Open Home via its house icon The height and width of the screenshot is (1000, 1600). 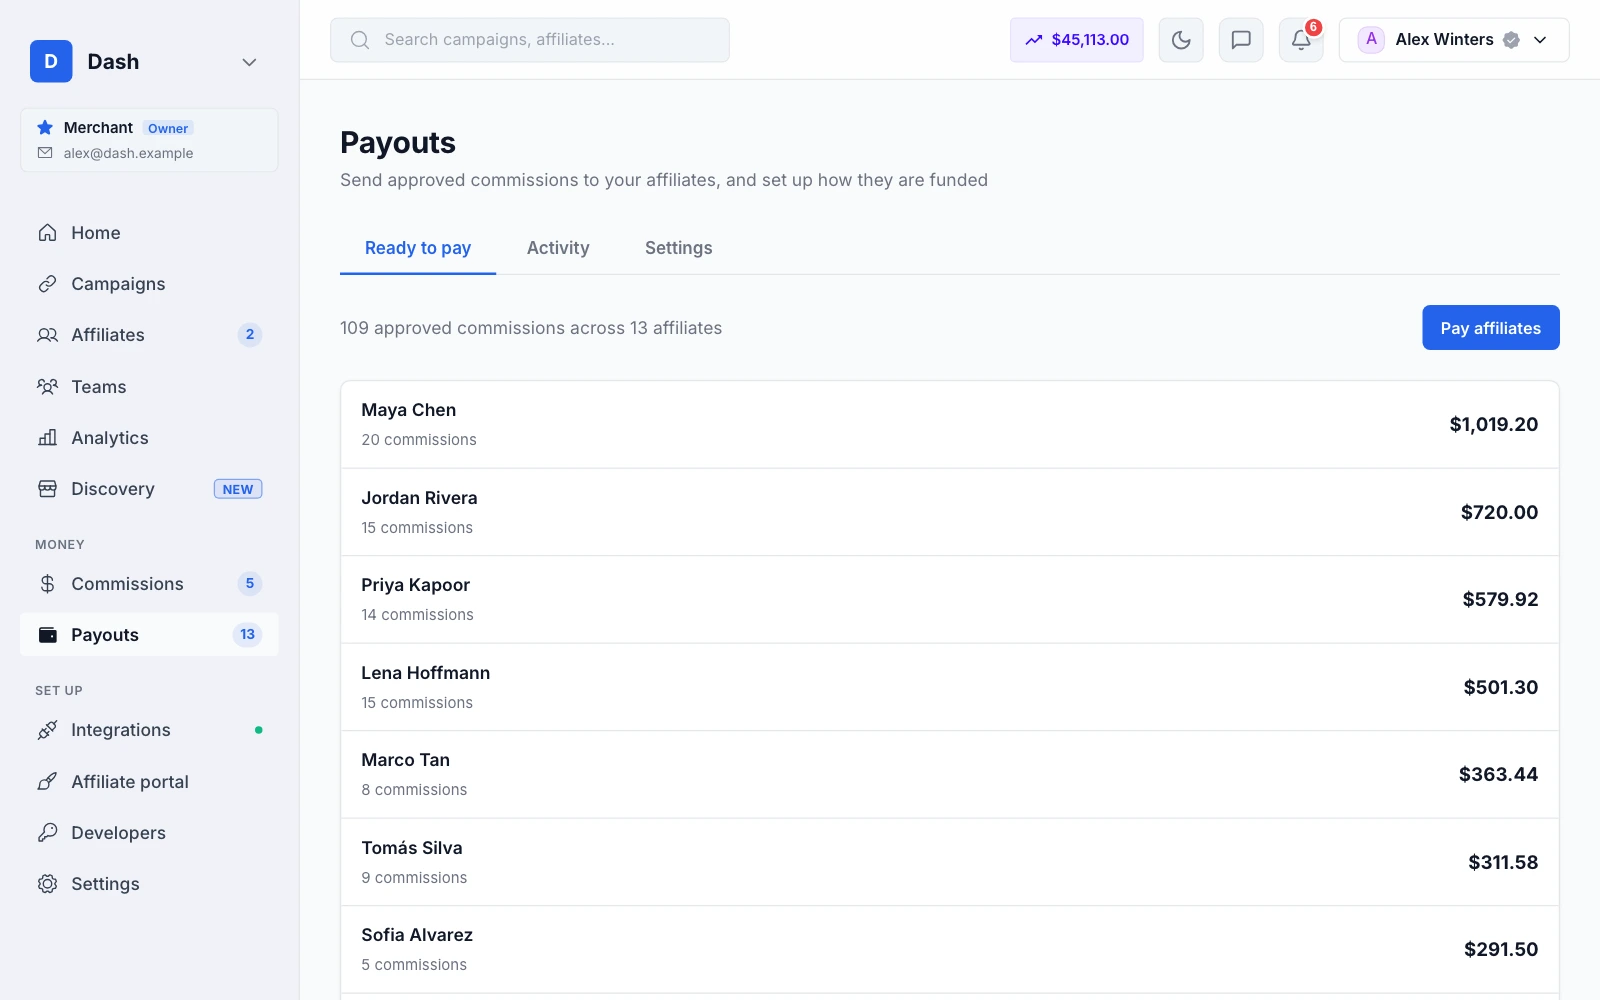[47, 232]
